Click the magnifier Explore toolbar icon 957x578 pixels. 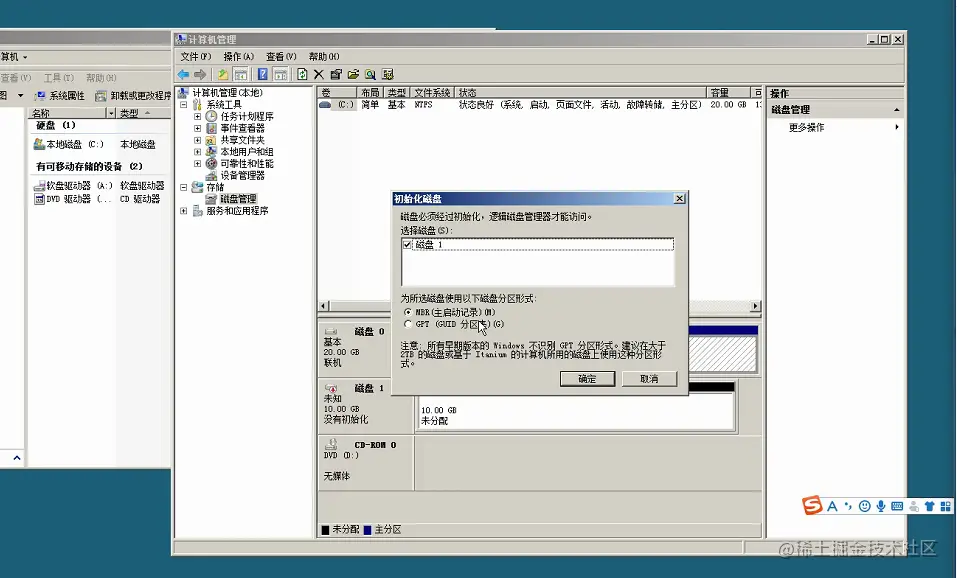point(370,74)
